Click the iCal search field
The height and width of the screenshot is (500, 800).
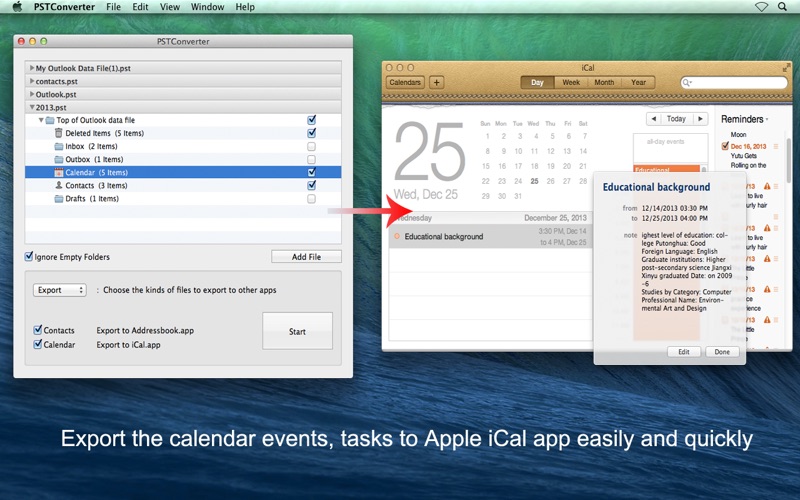(x=734, y=83)
